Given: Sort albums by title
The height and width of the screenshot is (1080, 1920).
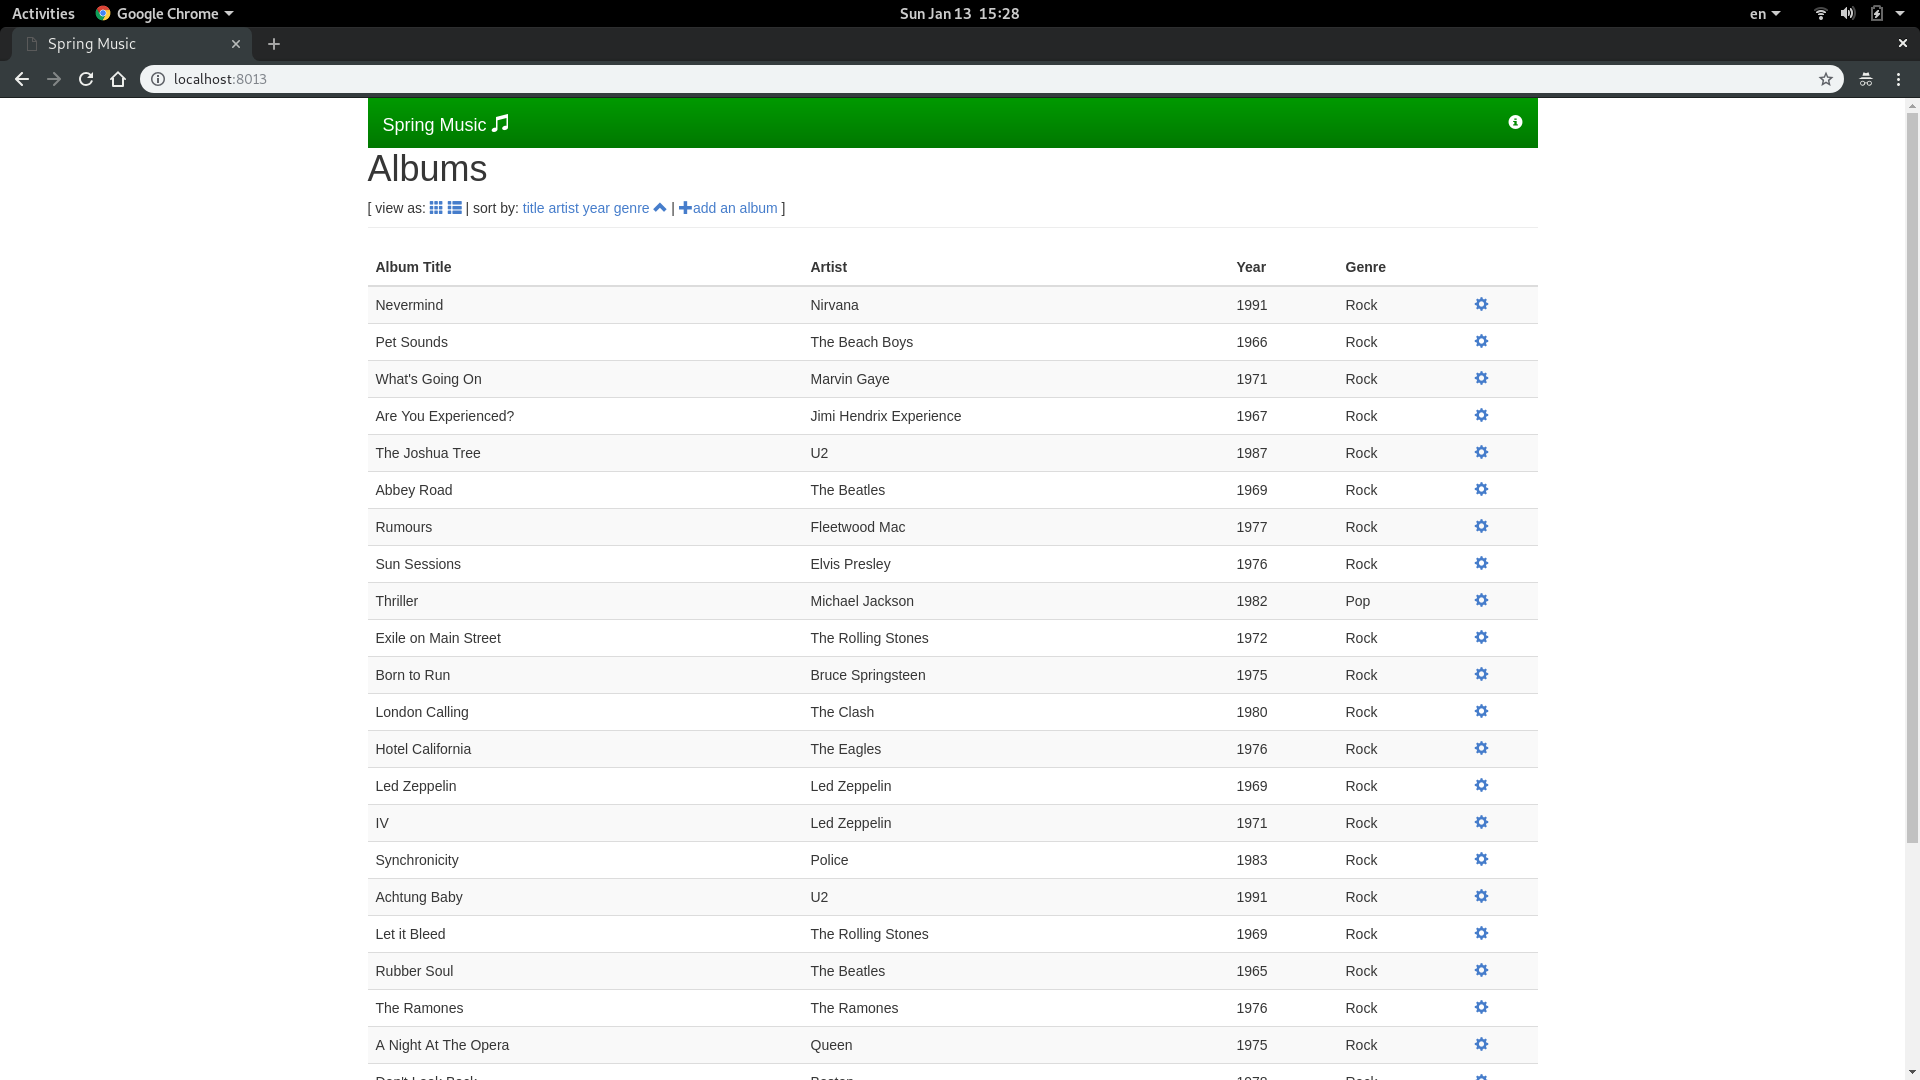Looking at the screenshot, I should (x=533, y=208).
